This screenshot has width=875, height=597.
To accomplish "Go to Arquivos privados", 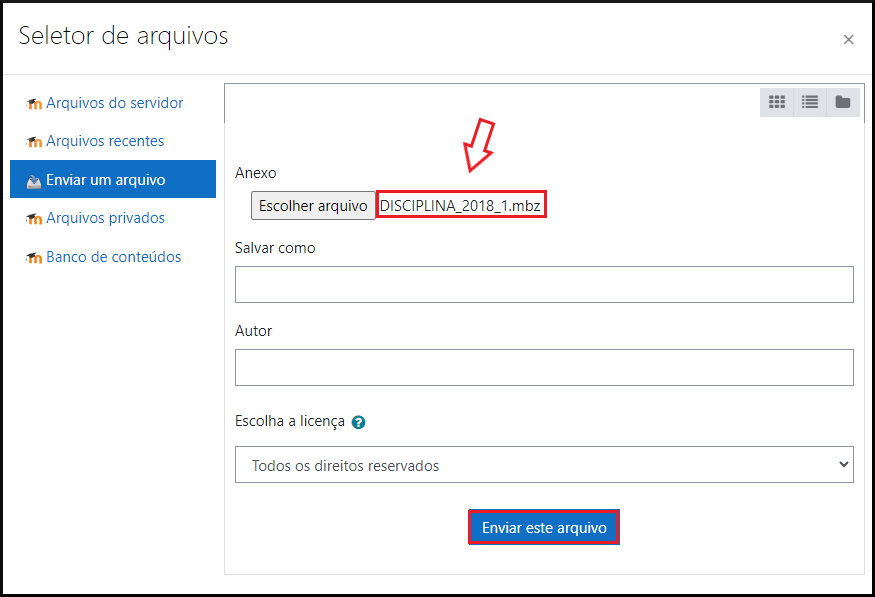I will click(105, 218).
